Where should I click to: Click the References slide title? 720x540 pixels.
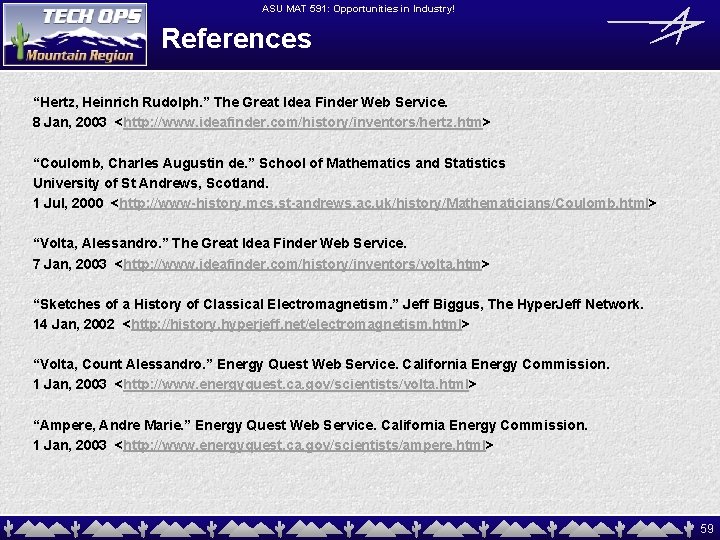(236, 39)
